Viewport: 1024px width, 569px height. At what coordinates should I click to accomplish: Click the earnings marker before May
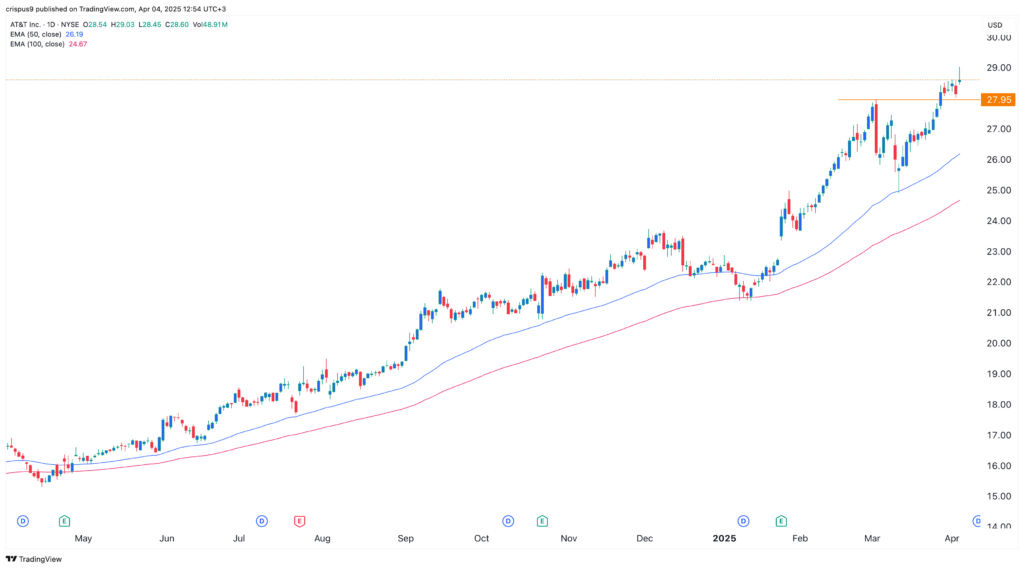pos(64,521)
